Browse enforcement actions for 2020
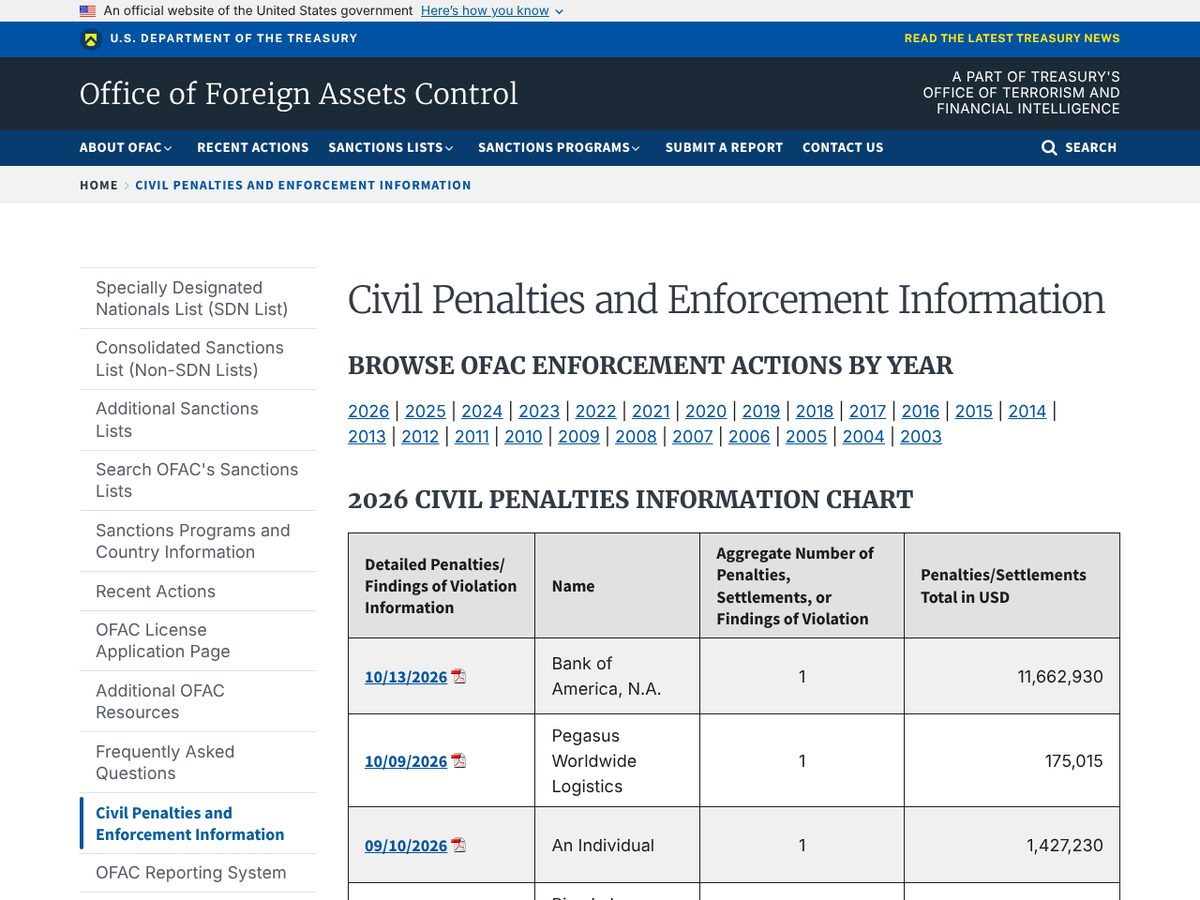The height and width of the screenshot is (900, 1200). click(x=706, y=411)
